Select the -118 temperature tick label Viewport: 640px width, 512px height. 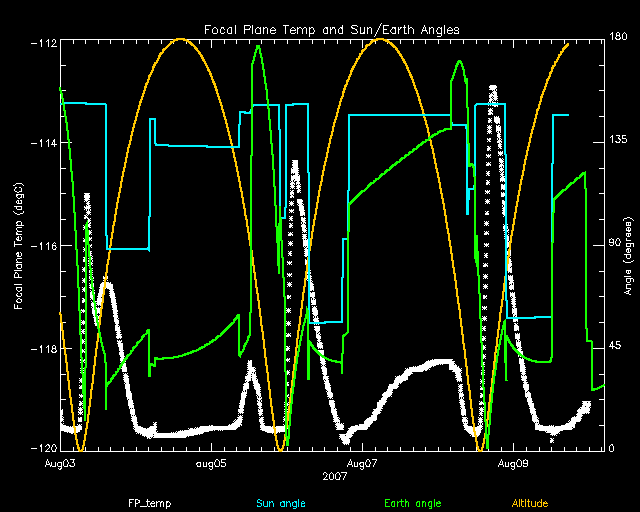43,349
